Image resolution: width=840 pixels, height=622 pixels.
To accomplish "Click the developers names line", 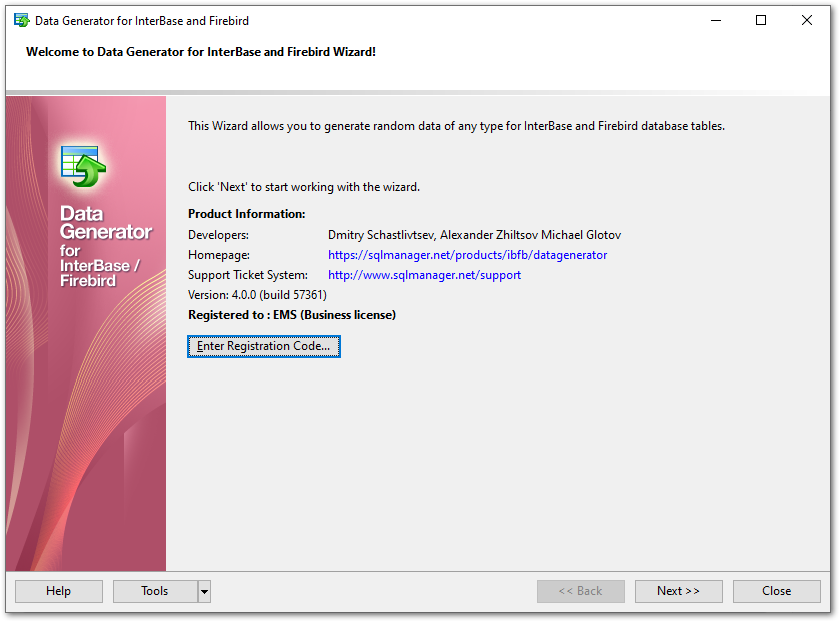I will point(474,235).
